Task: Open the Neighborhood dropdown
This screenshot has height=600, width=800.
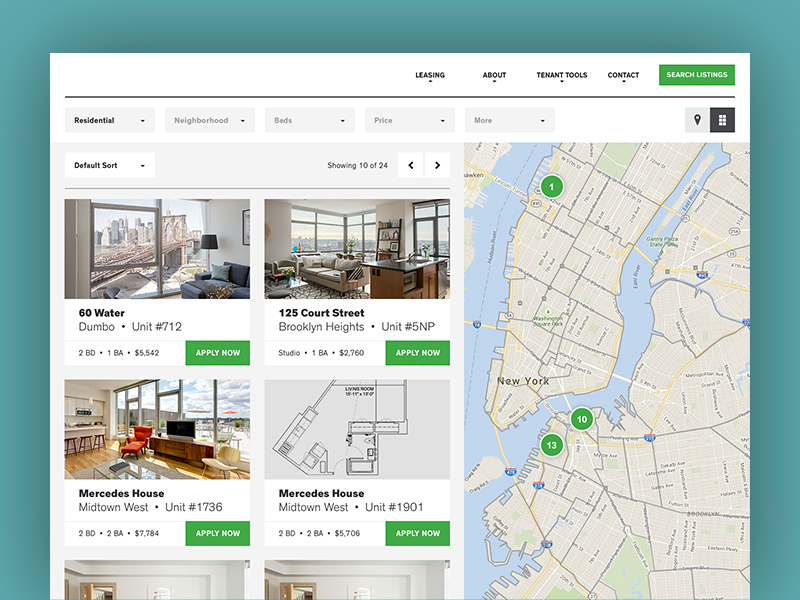Action: coord(209,119)
